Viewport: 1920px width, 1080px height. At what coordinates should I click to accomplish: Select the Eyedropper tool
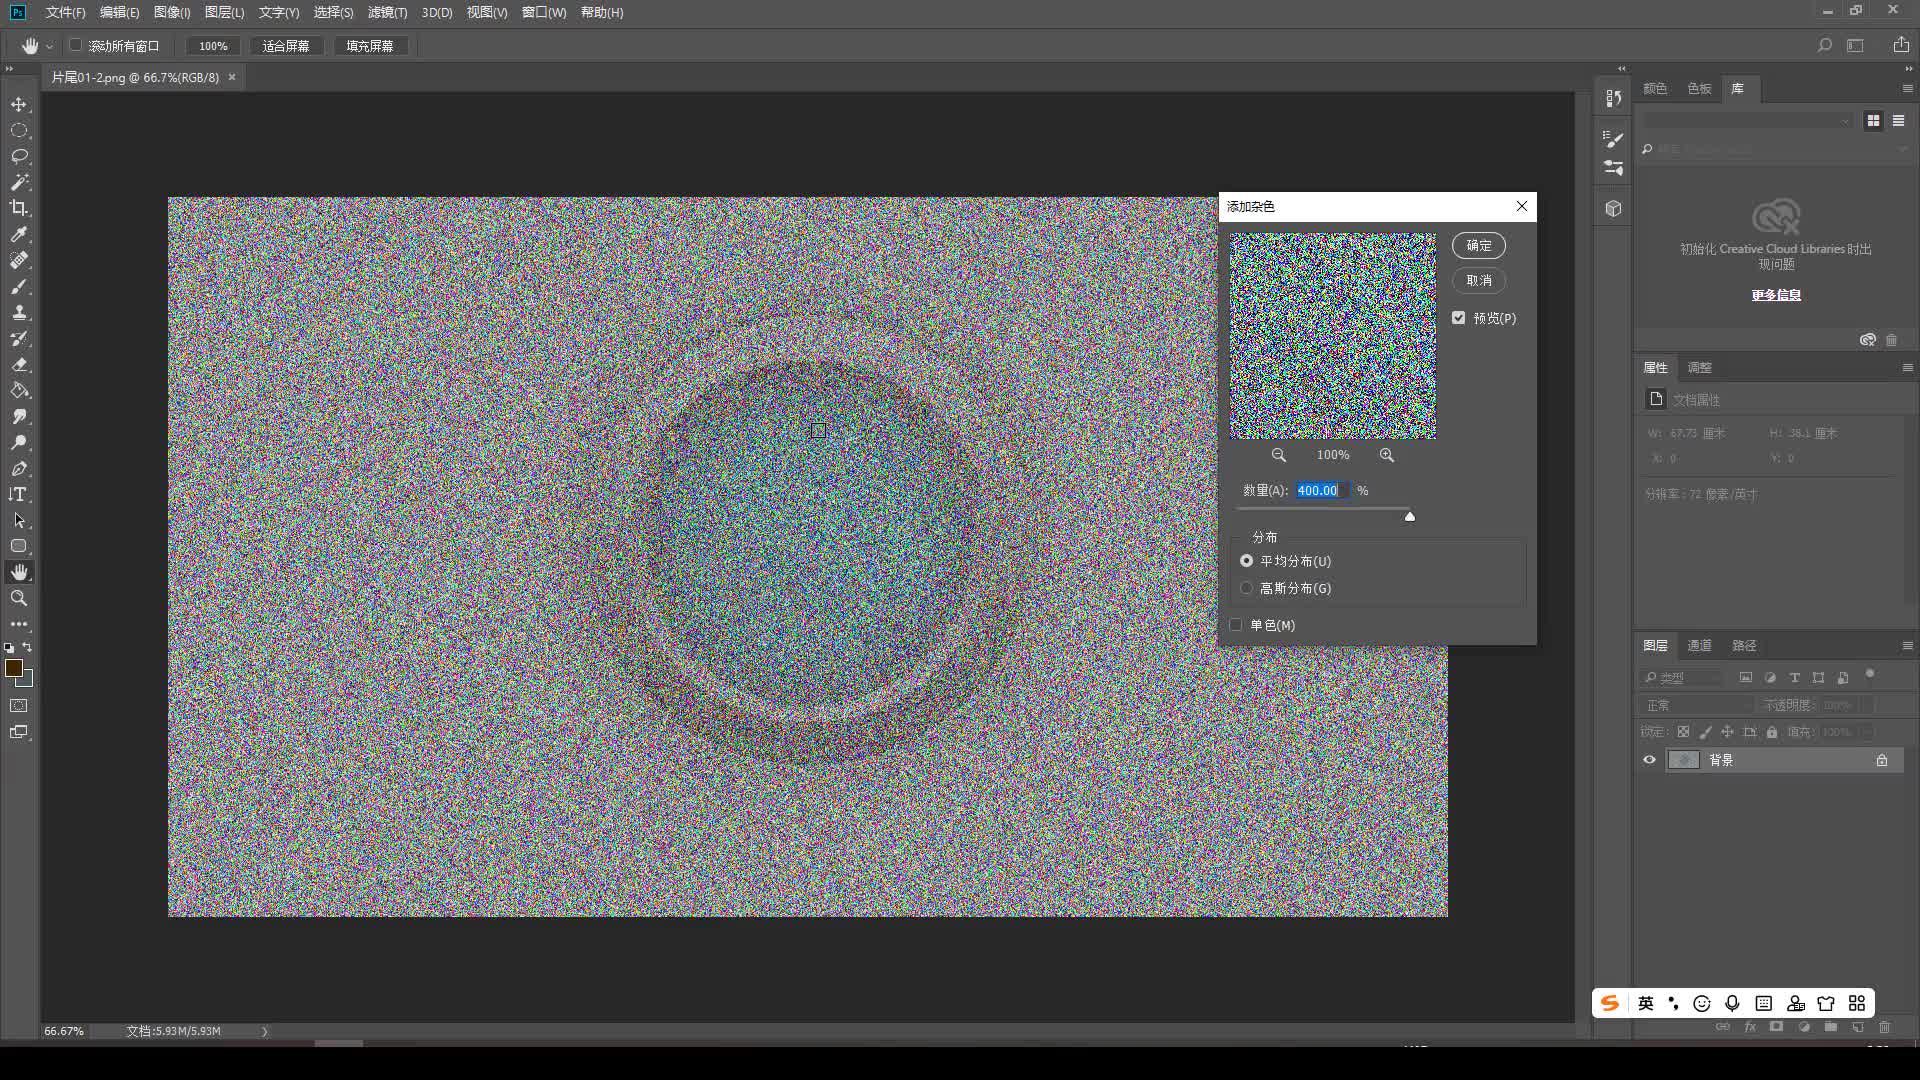point(19,234)
